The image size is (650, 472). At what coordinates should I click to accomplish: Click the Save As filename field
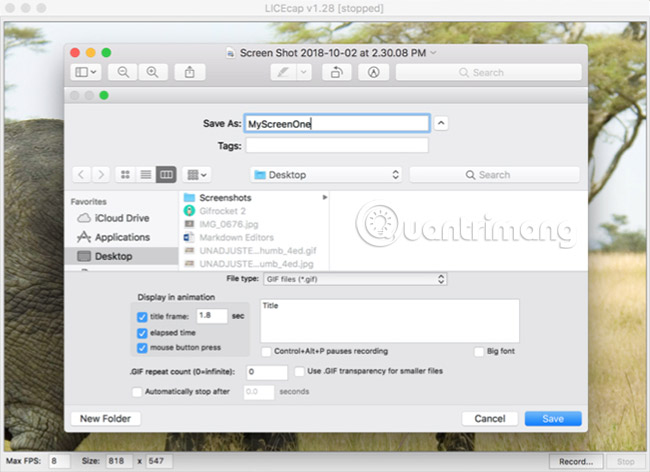coord(337,123)
